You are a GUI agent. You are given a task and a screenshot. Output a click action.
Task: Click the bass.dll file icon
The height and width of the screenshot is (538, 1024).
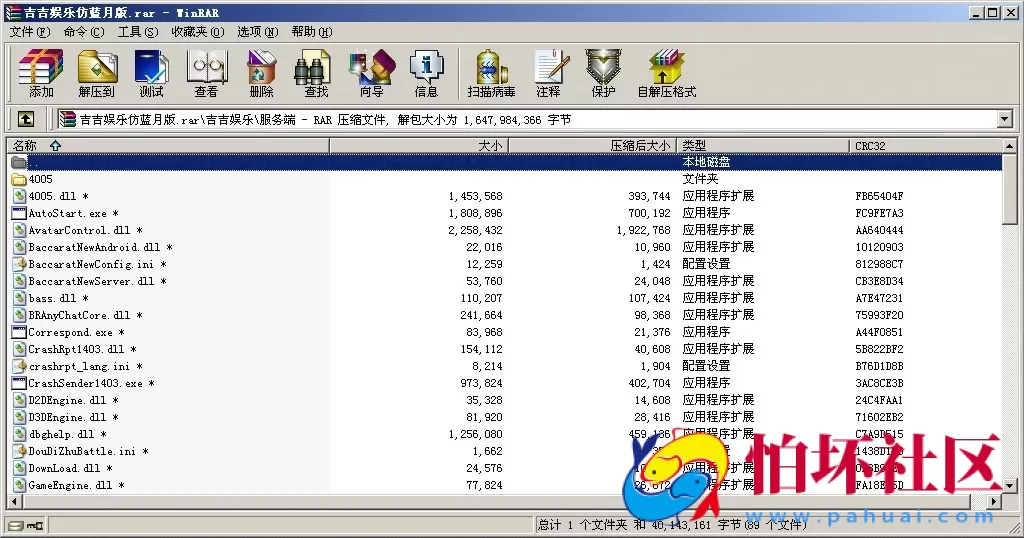point(19,298)
